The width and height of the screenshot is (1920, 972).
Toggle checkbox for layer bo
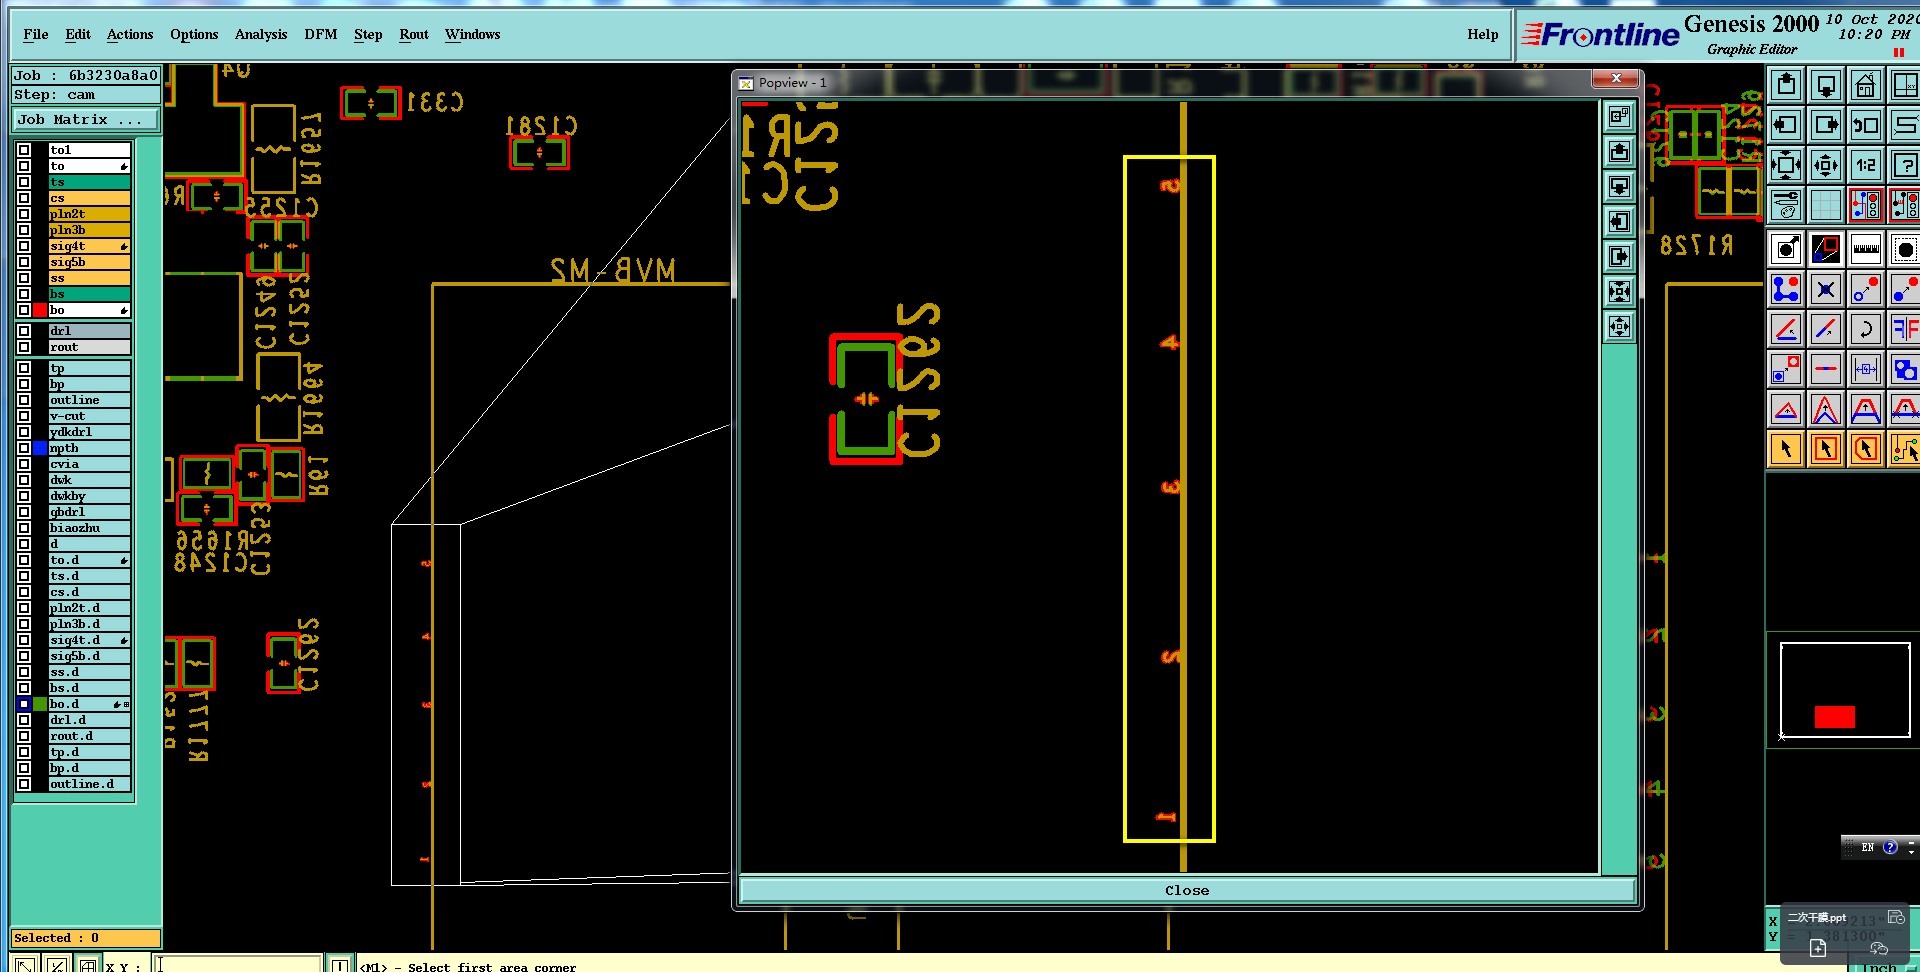(x=24, y=310)
